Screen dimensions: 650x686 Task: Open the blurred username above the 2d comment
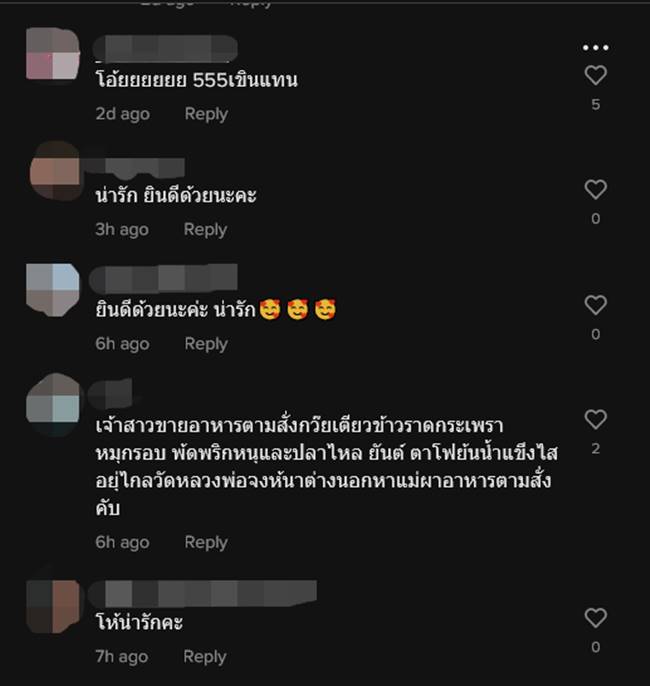click(x=165, y=48)
